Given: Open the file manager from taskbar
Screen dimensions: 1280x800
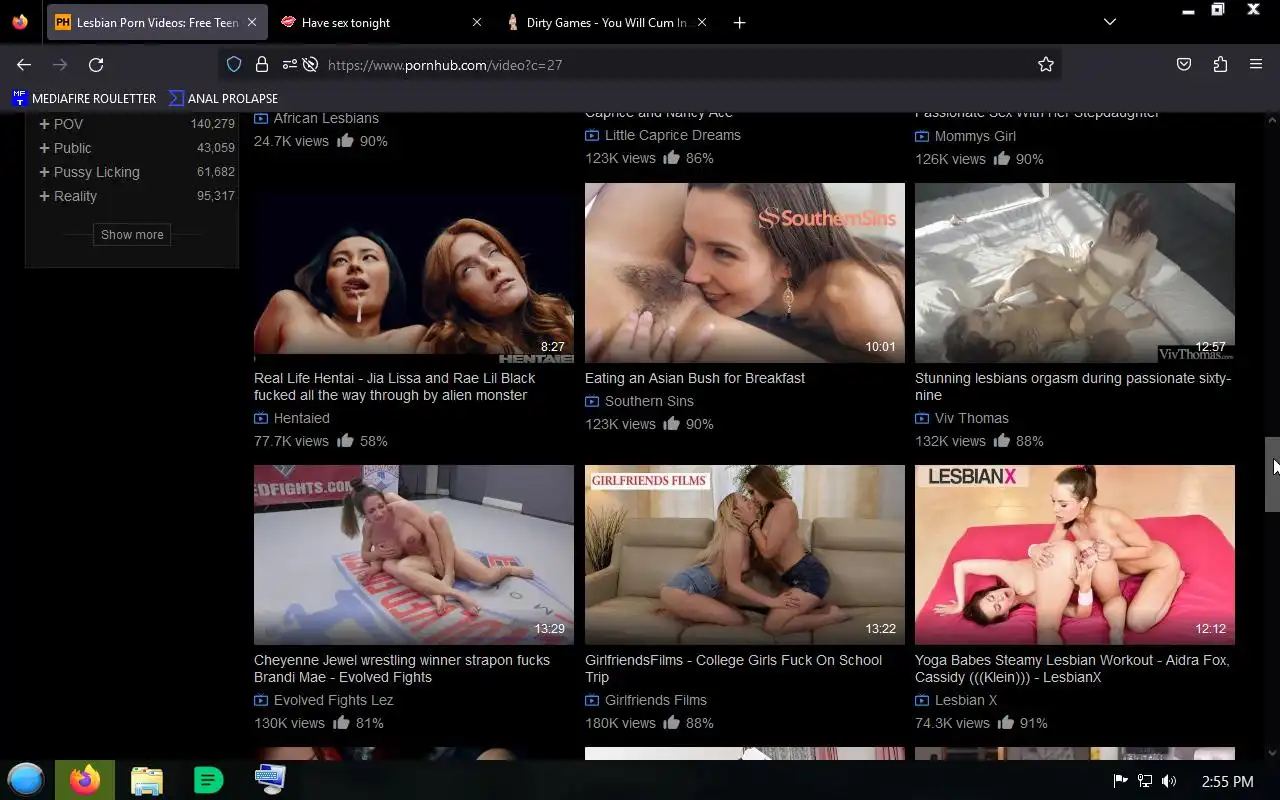Looking at the screenshot, I should tap(147, 780).
